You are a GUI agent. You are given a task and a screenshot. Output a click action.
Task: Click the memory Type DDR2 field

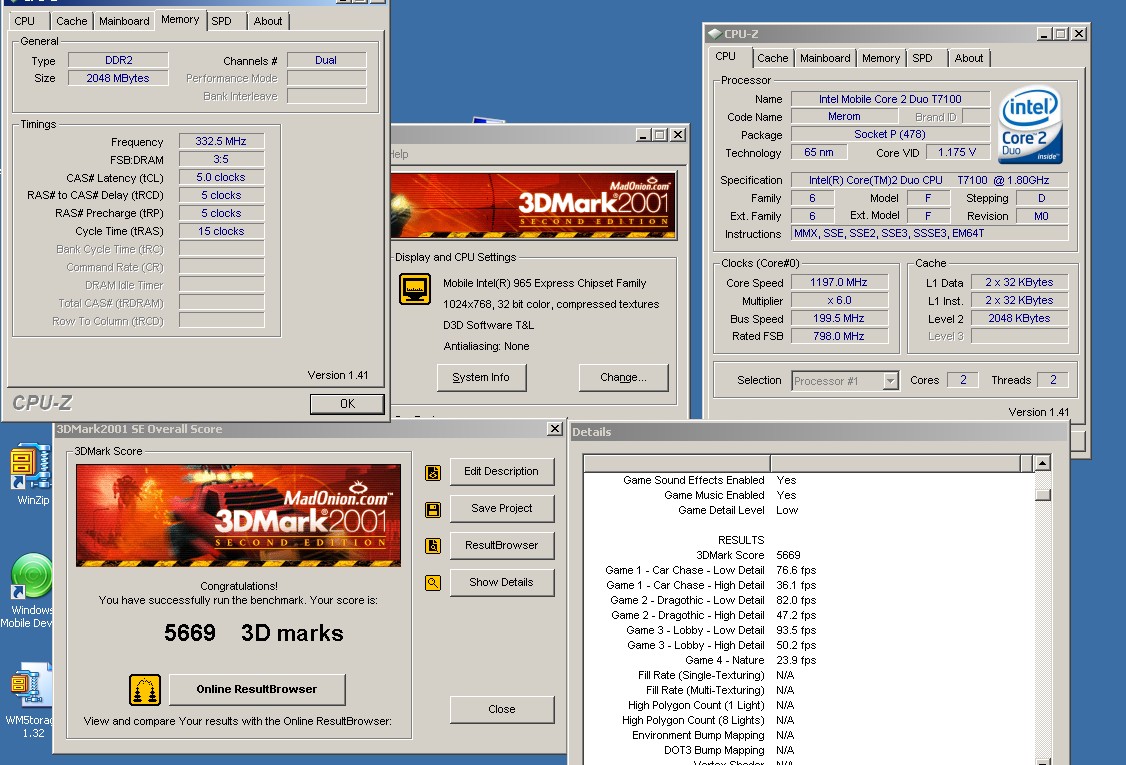[x=118, y=60]
